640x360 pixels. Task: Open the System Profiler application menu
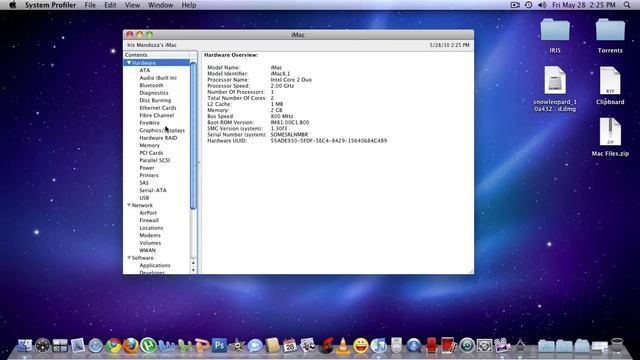(50, 5)
